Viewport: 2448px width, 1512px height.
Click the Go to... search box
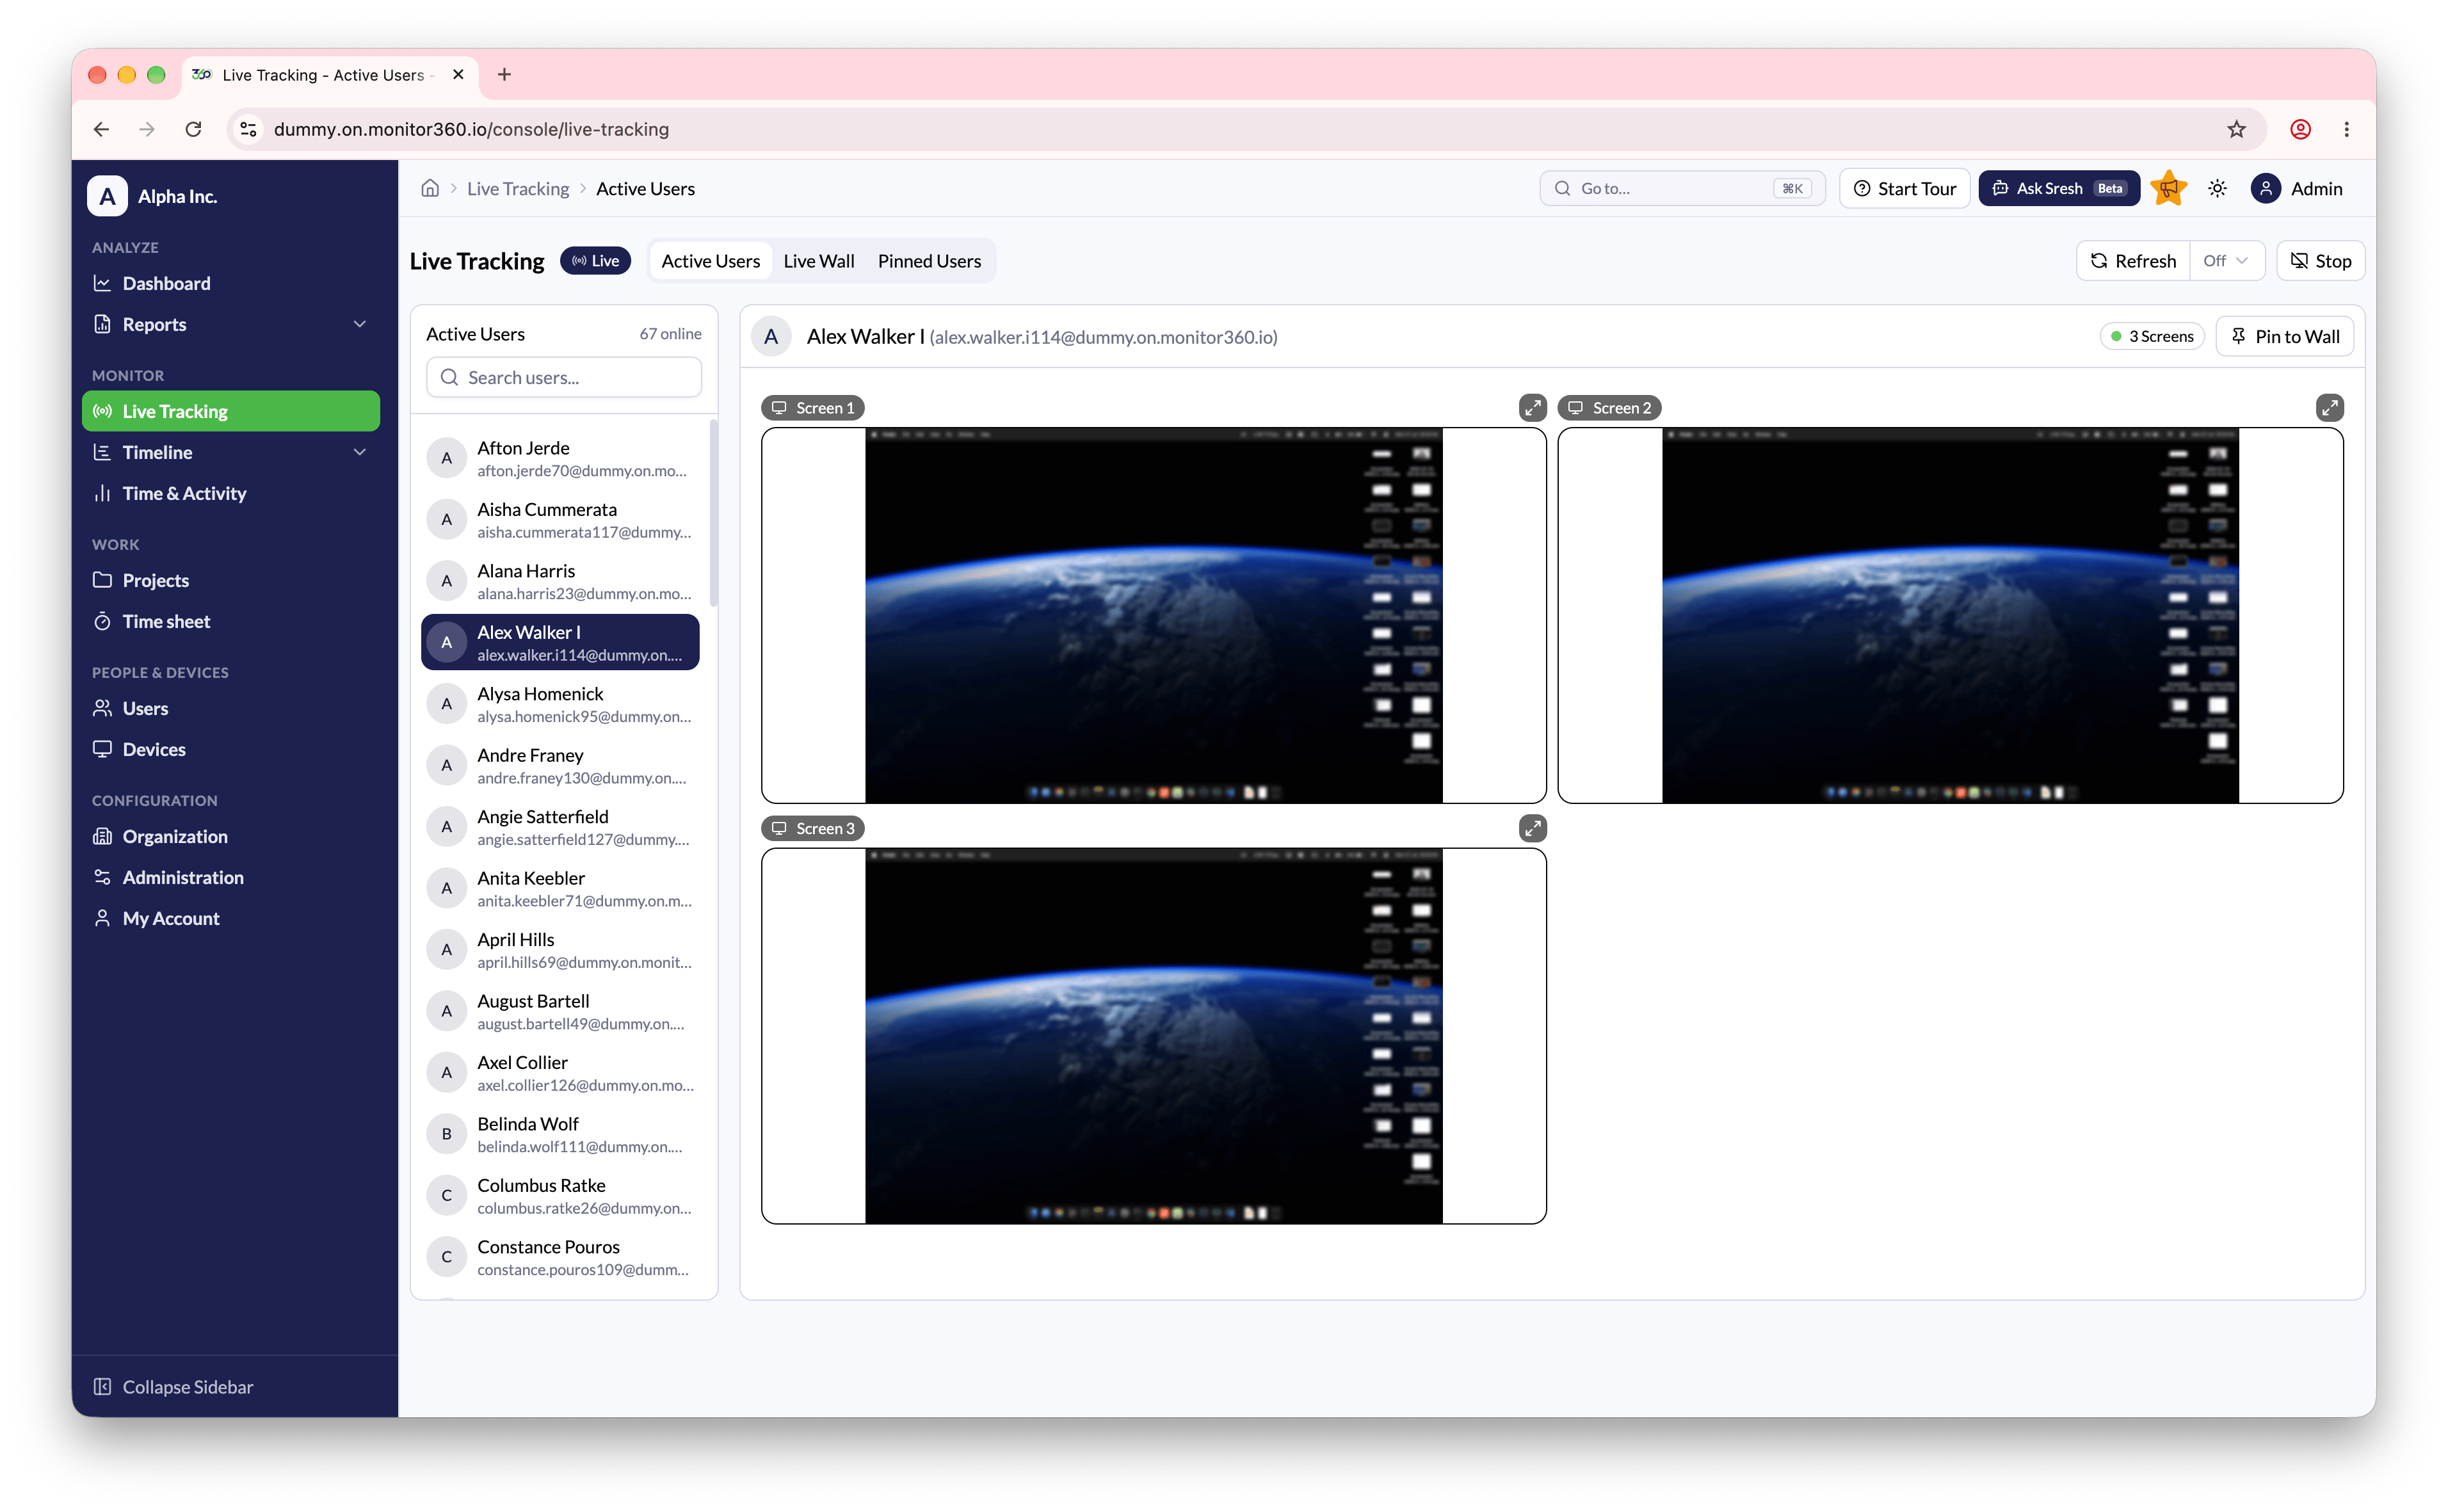(1682, 188)
